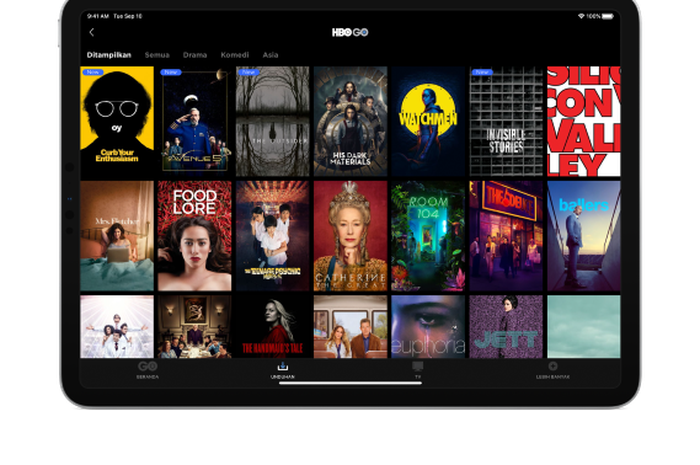Open the TV screen icon

(x=418, y=366)
